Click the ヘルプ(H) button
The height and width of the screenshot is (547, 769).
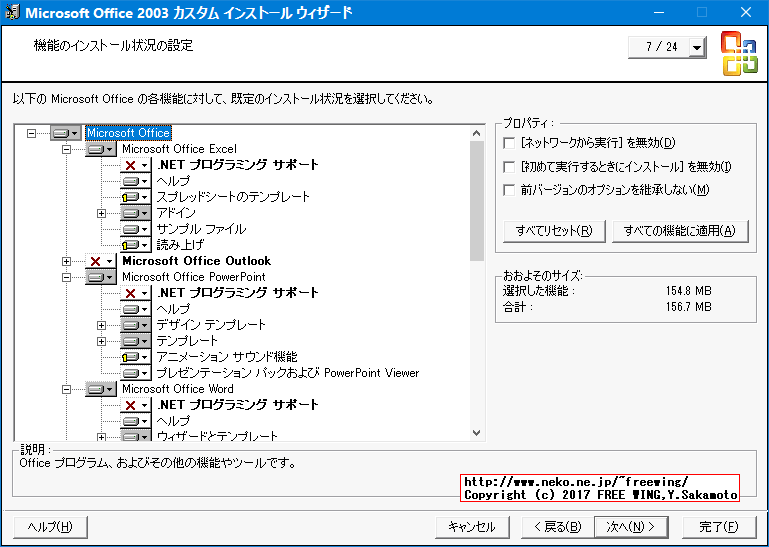[50, 527]
